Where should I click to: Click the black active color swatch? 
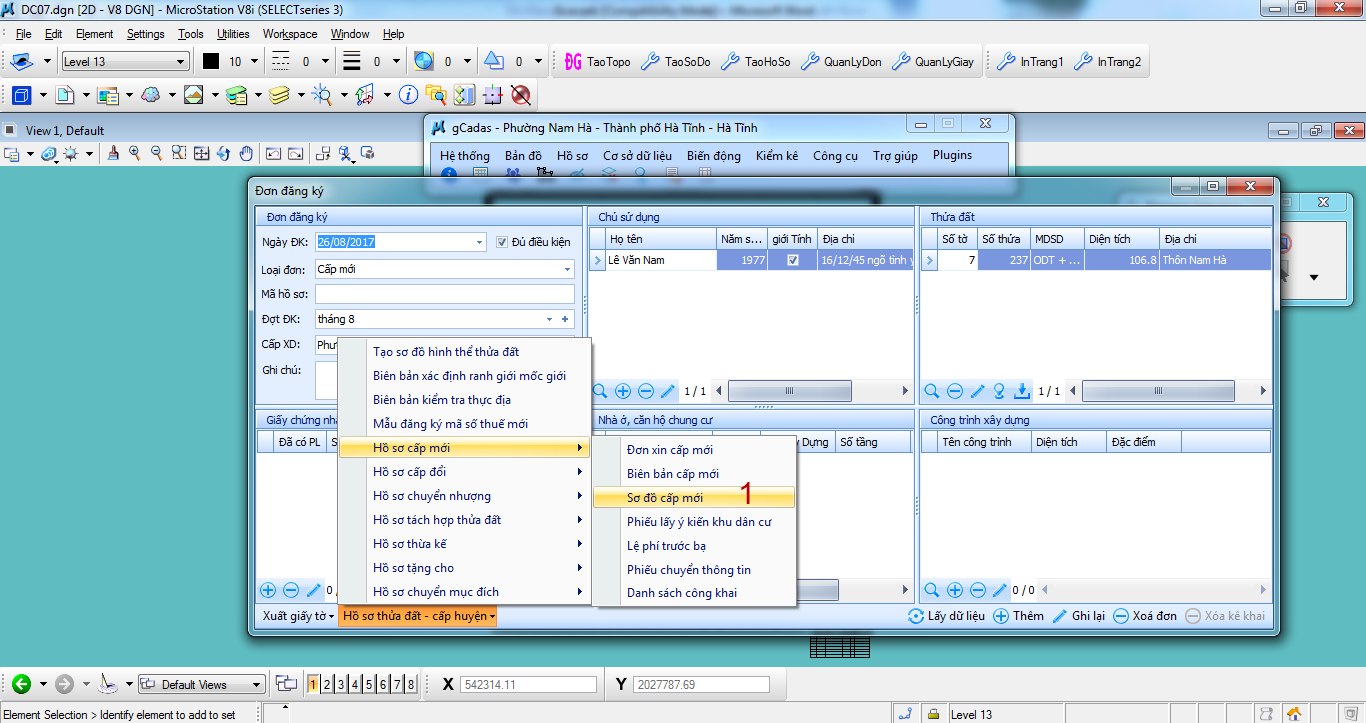(211, 62)
